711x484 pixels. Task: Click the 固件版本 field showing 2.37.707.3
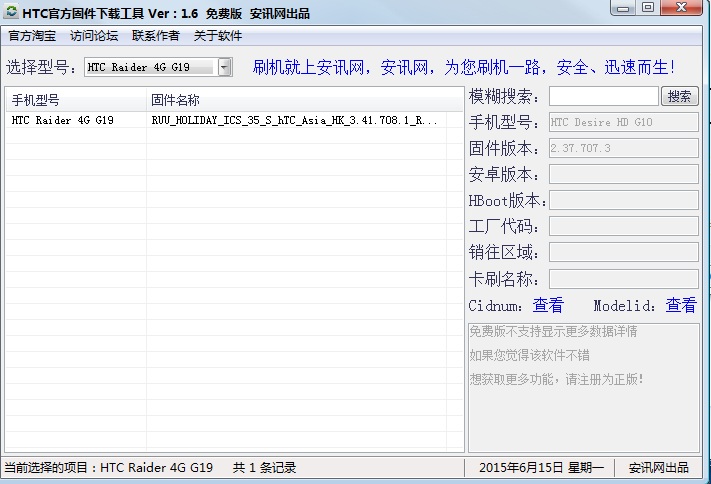pos(623,148)
